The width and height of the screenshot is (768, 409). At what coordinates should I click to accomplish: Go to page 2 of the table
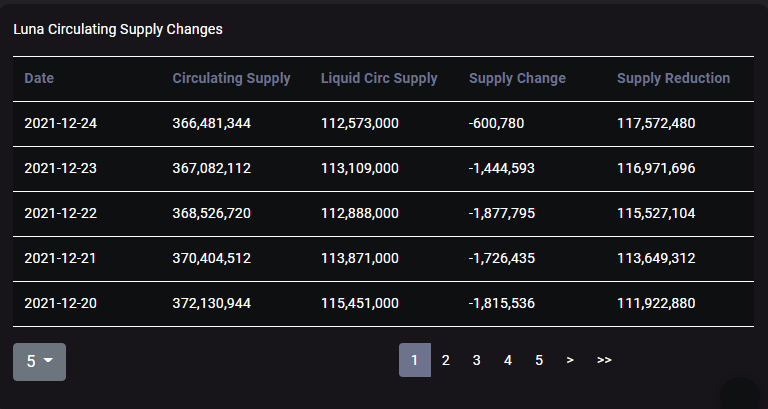[x=446, y=360]
